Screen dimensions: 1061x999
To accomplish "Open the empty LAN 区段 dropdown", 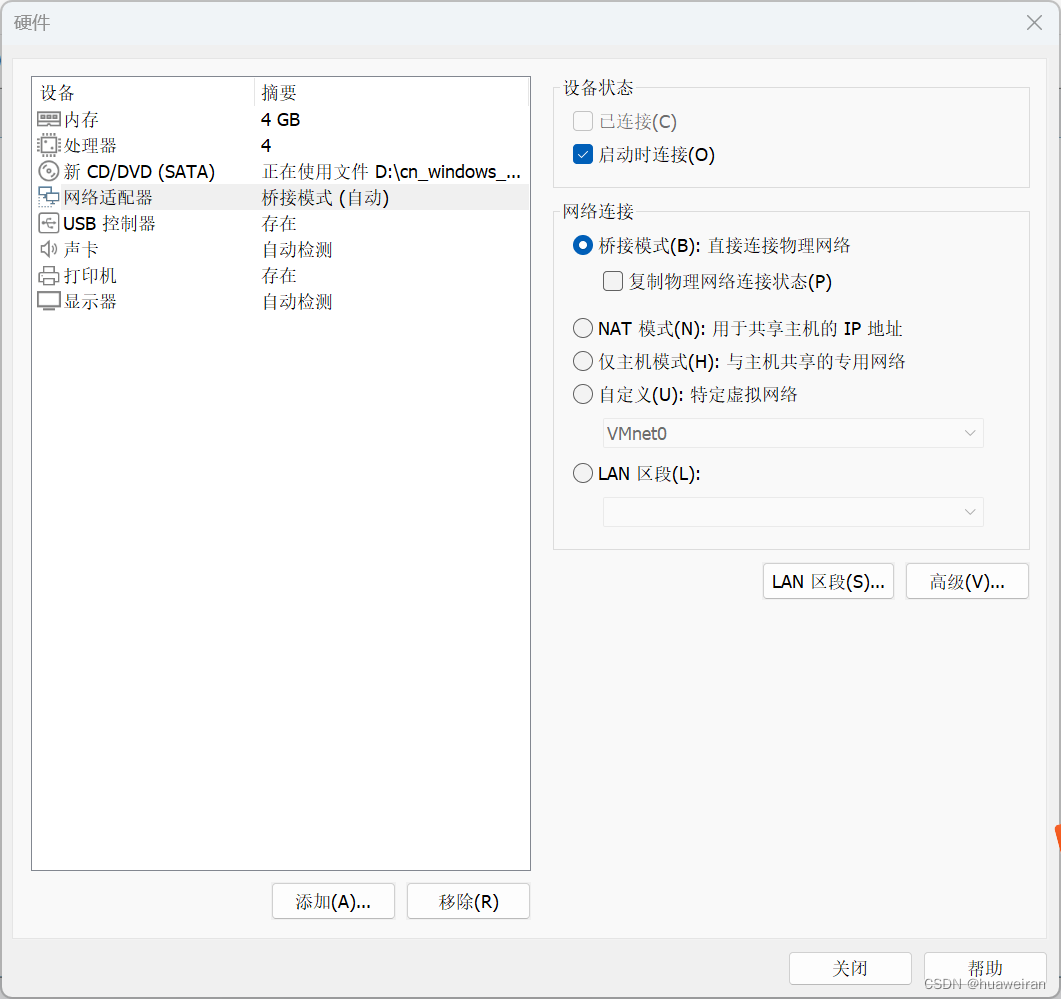I will click(x=793, y=512).
